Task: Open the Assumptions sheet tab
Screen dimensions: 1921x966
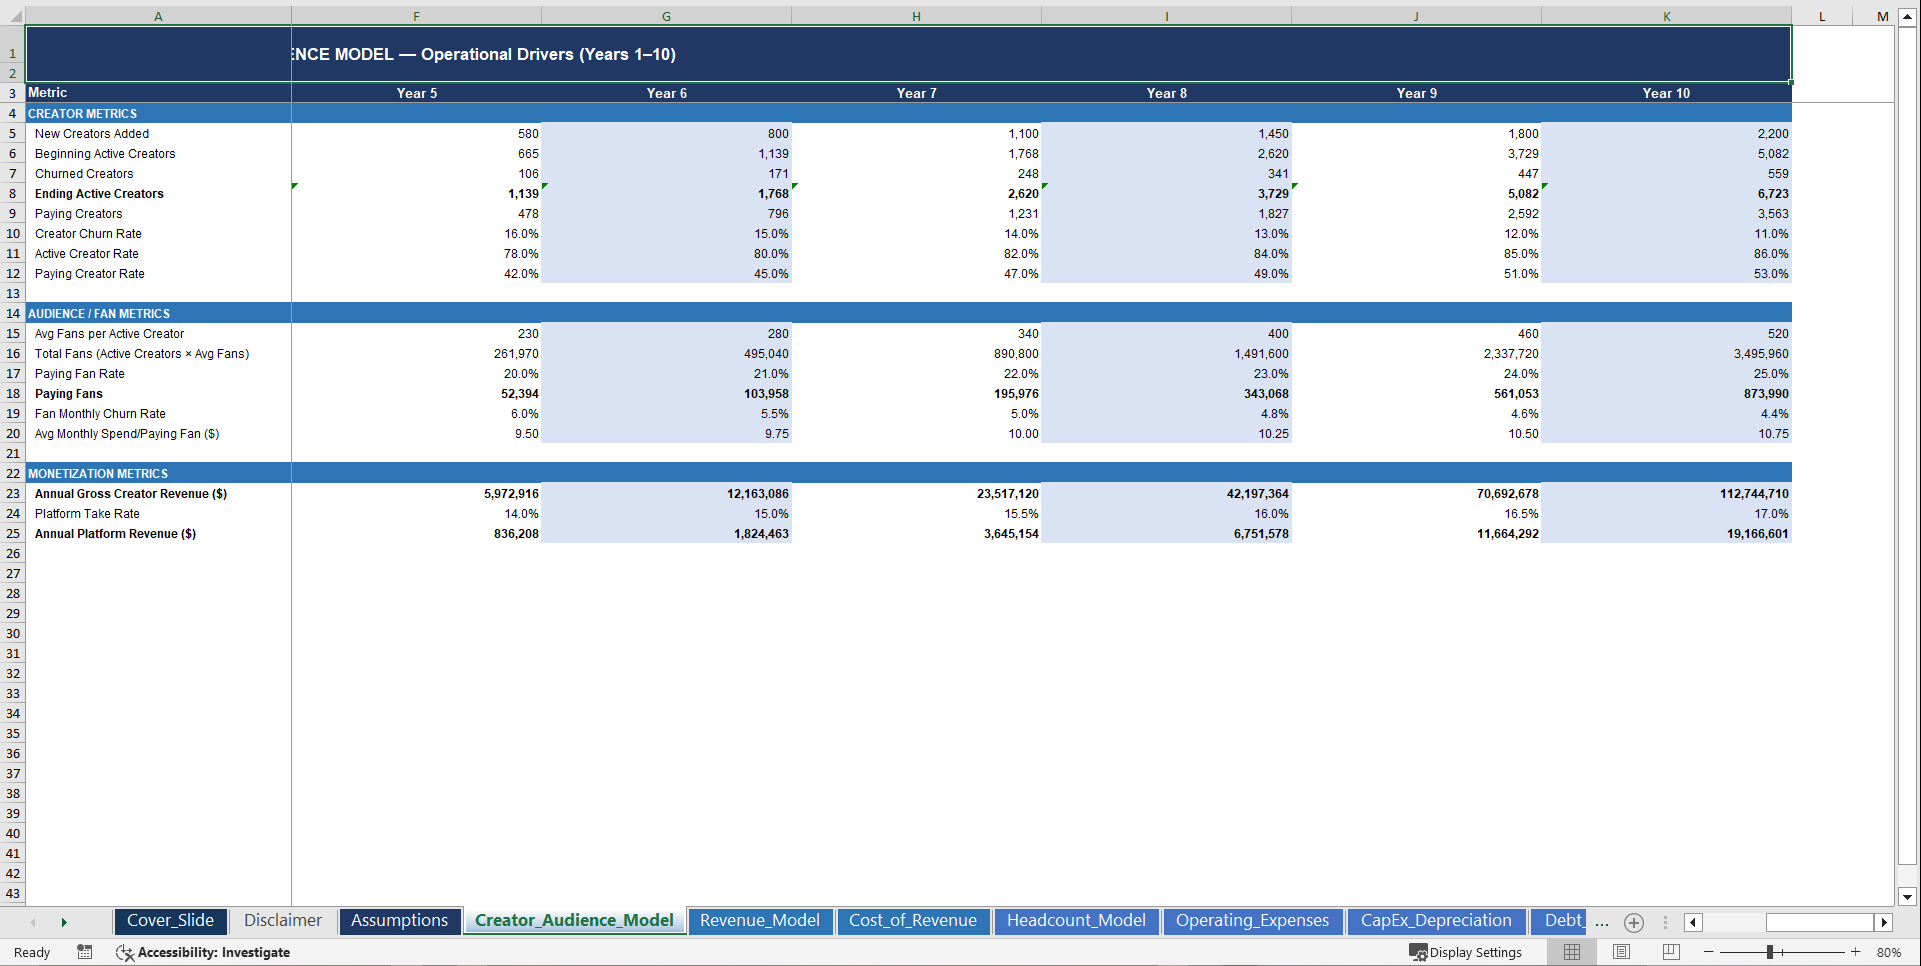Action: pyautogui.click(x=399, y=921)
